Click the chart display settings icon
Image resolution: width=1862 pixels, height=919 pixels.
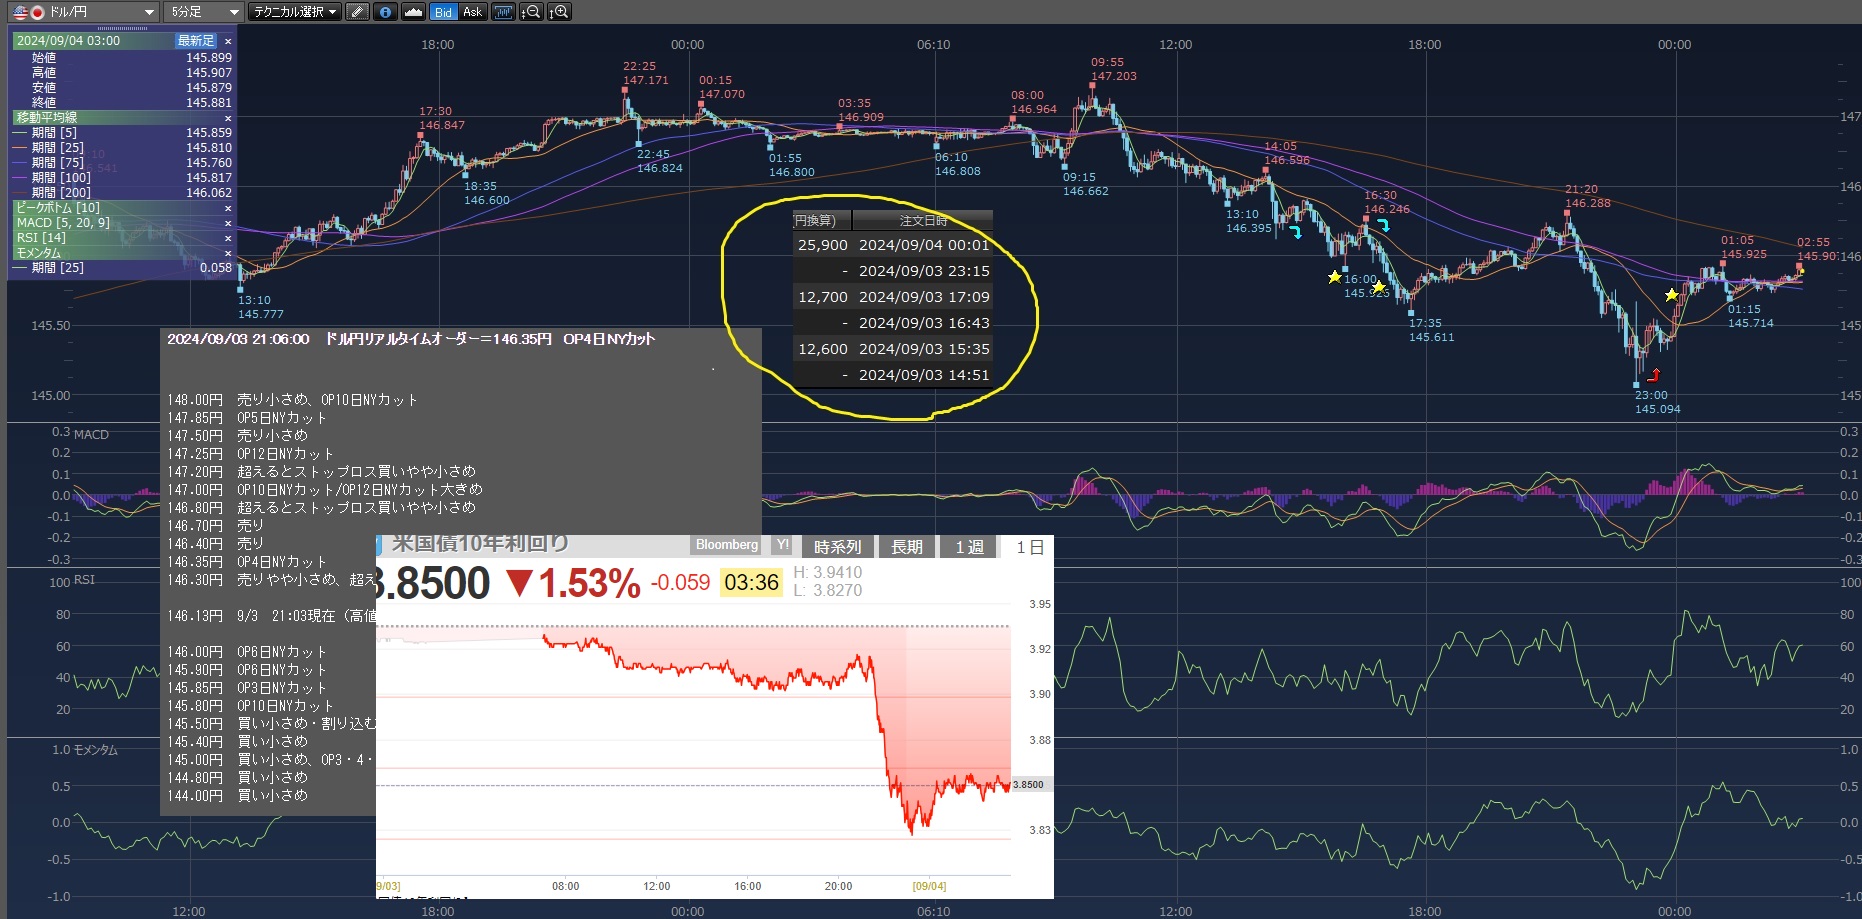pos(503,12)
